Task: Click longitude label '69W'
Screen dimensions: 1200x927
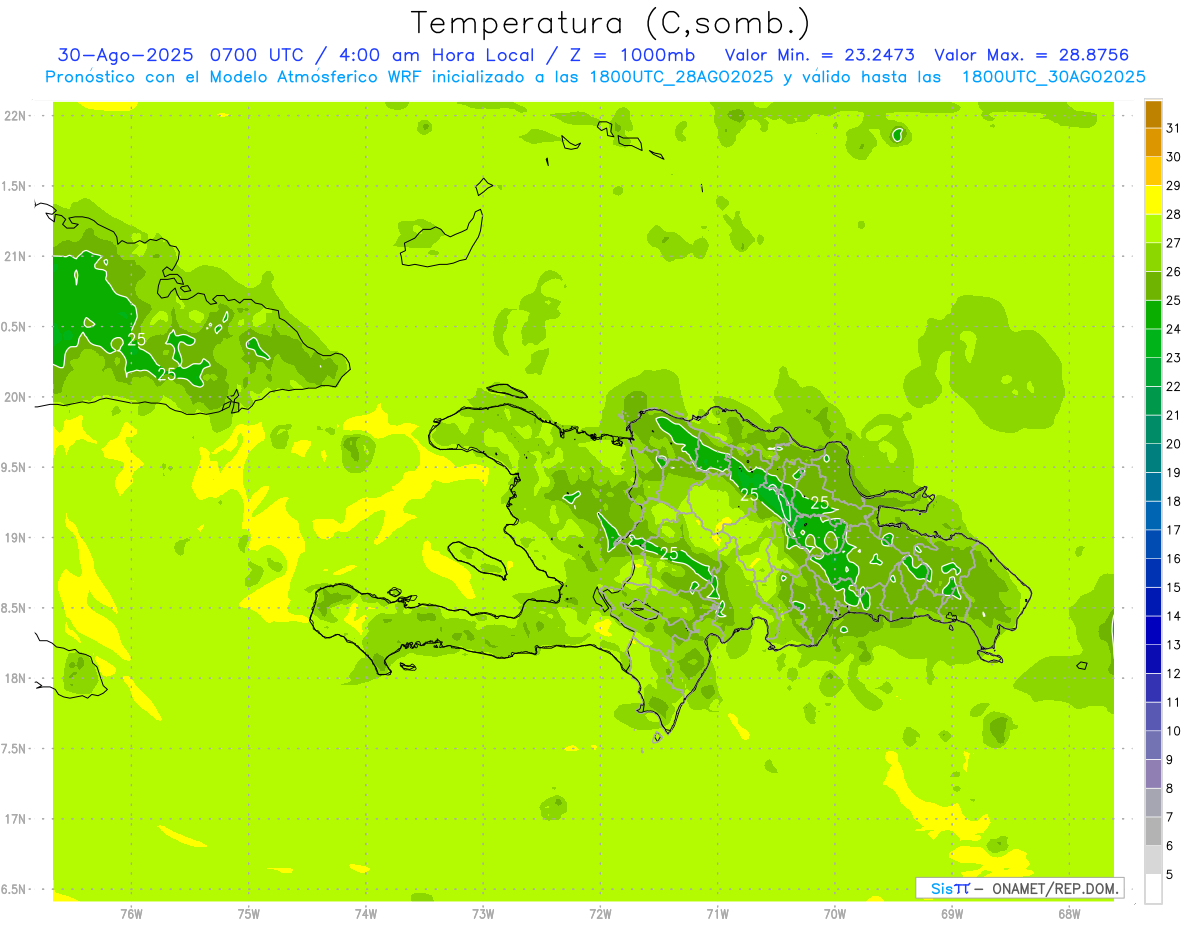Action: [951, 913]
